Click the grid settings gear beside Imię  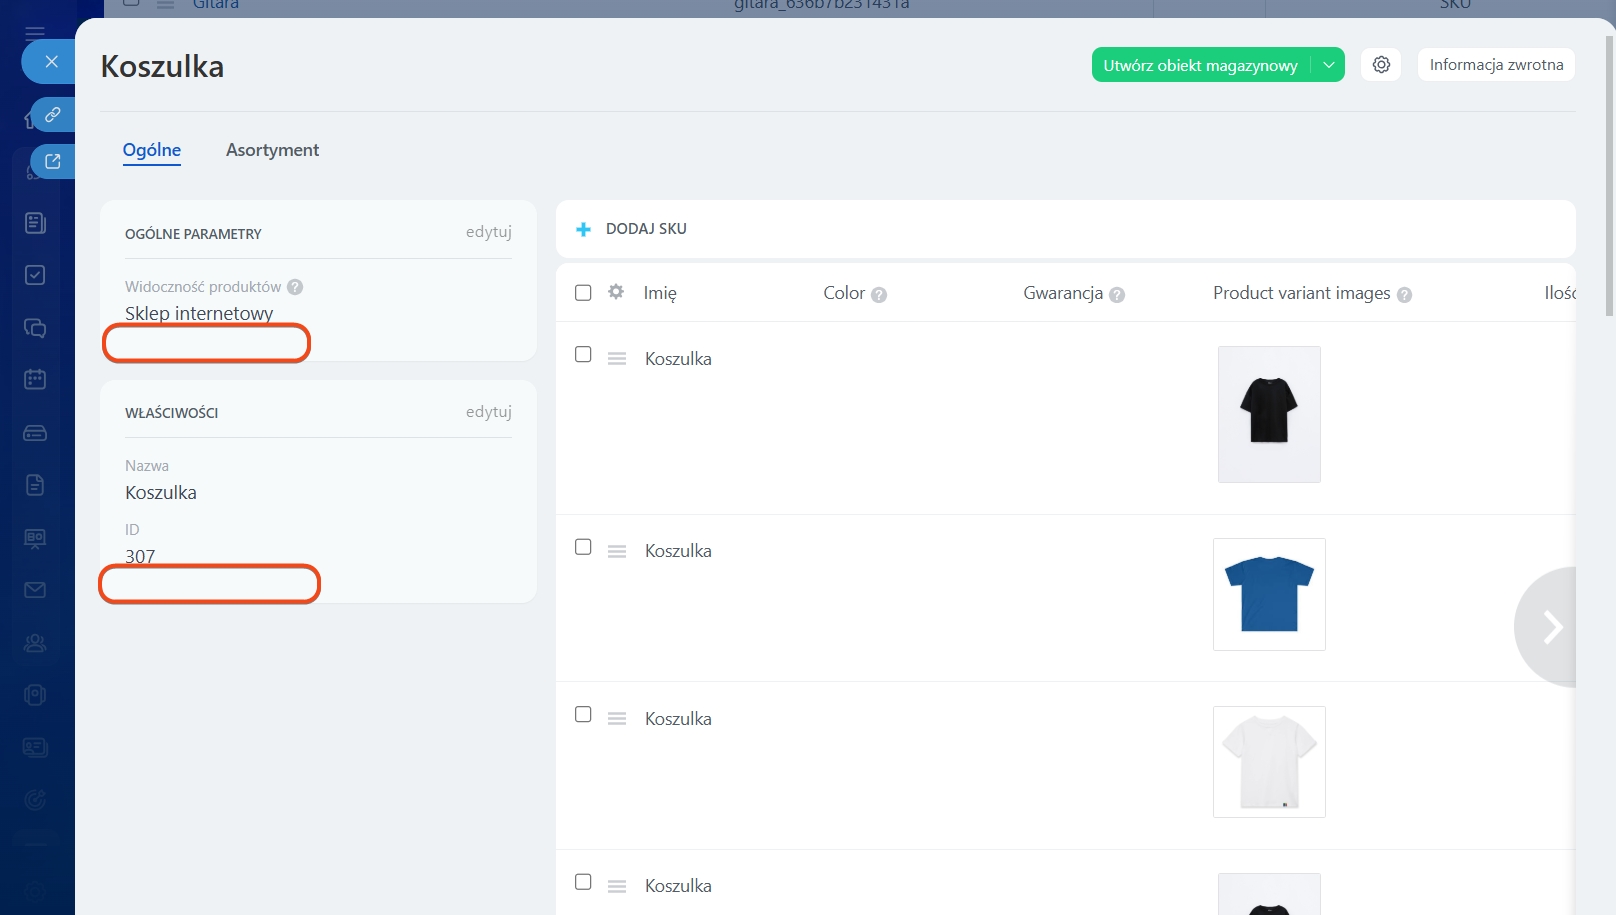tap(616, 292)
